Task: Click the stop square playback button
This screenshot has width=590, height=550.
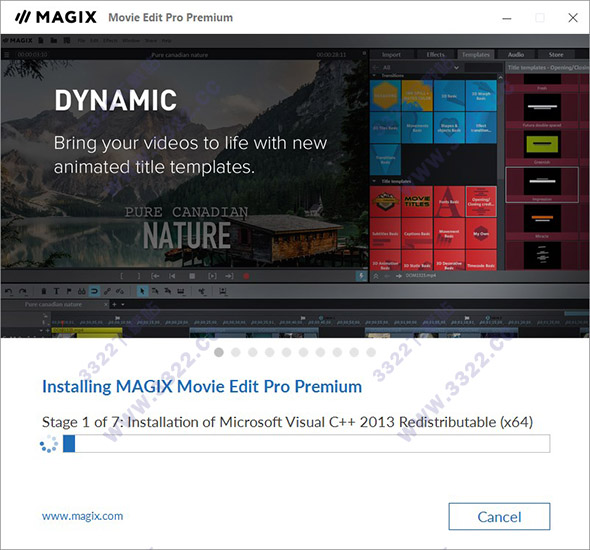Action: (192, 276)
